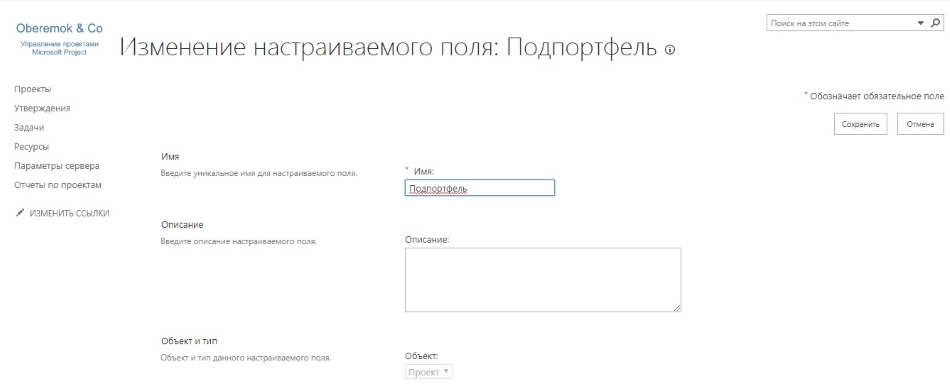Click the Описание textarea resize grip
The width and height of the screenshot is (950, 389).
tap(677, 308)
